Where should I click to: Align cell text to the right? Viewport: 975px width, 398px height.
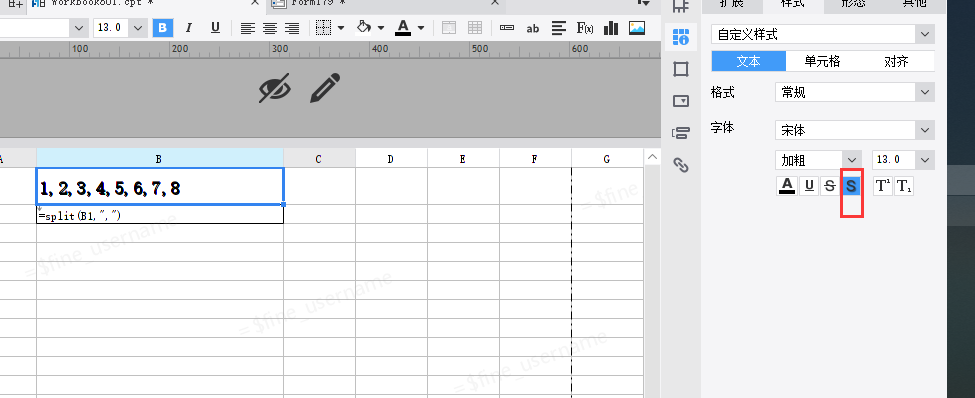(x=292, y=28)
